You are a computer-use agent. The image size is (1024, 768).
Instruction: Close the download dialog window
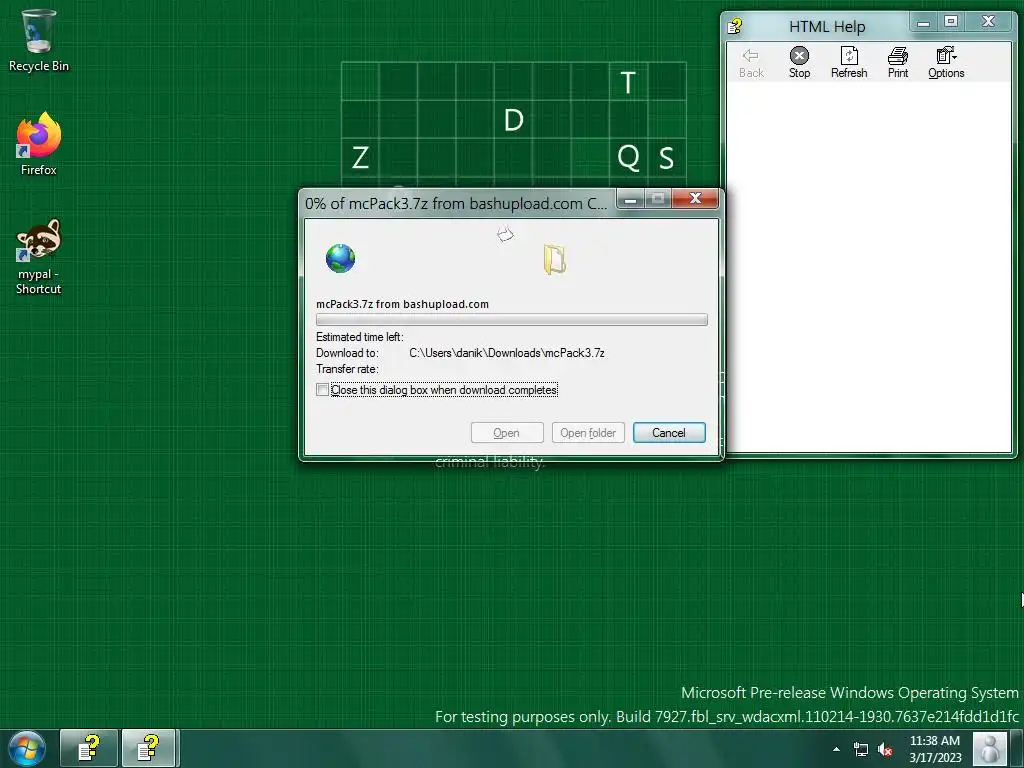coord(696,199)
